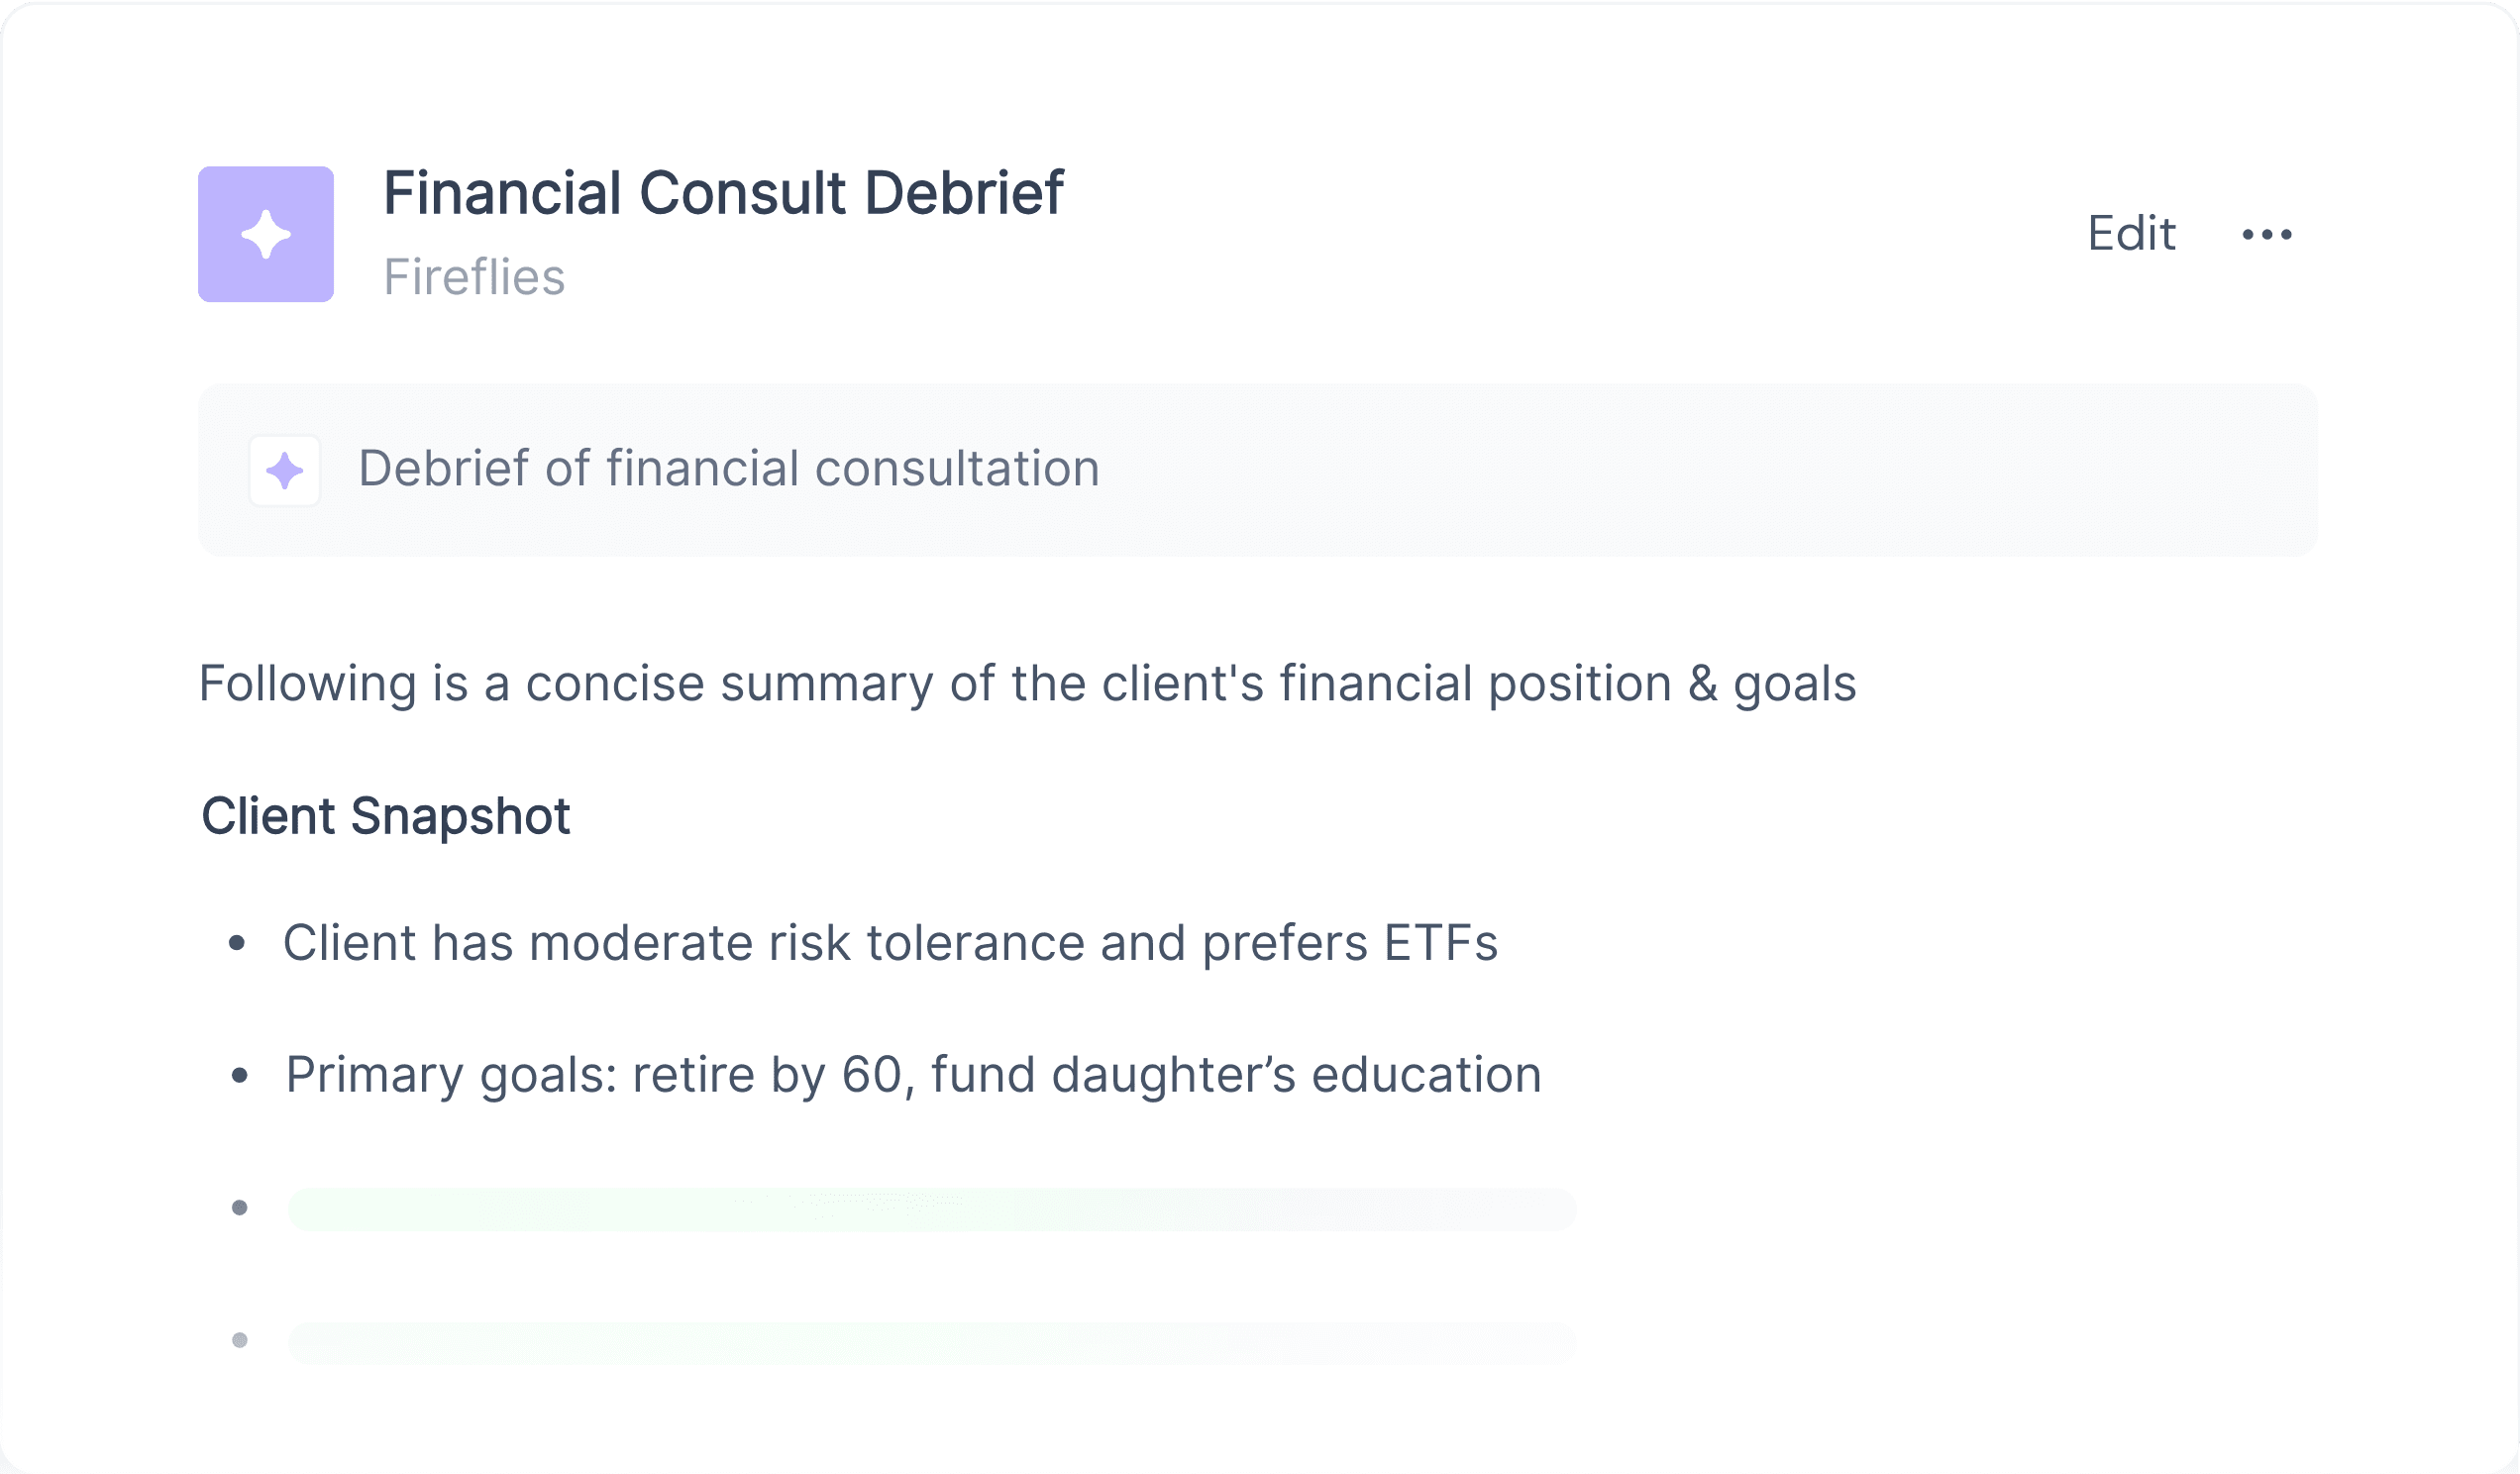Click the small sparkle icon beside the debrief description
Screen dimensions: 2520x1474
285,470
